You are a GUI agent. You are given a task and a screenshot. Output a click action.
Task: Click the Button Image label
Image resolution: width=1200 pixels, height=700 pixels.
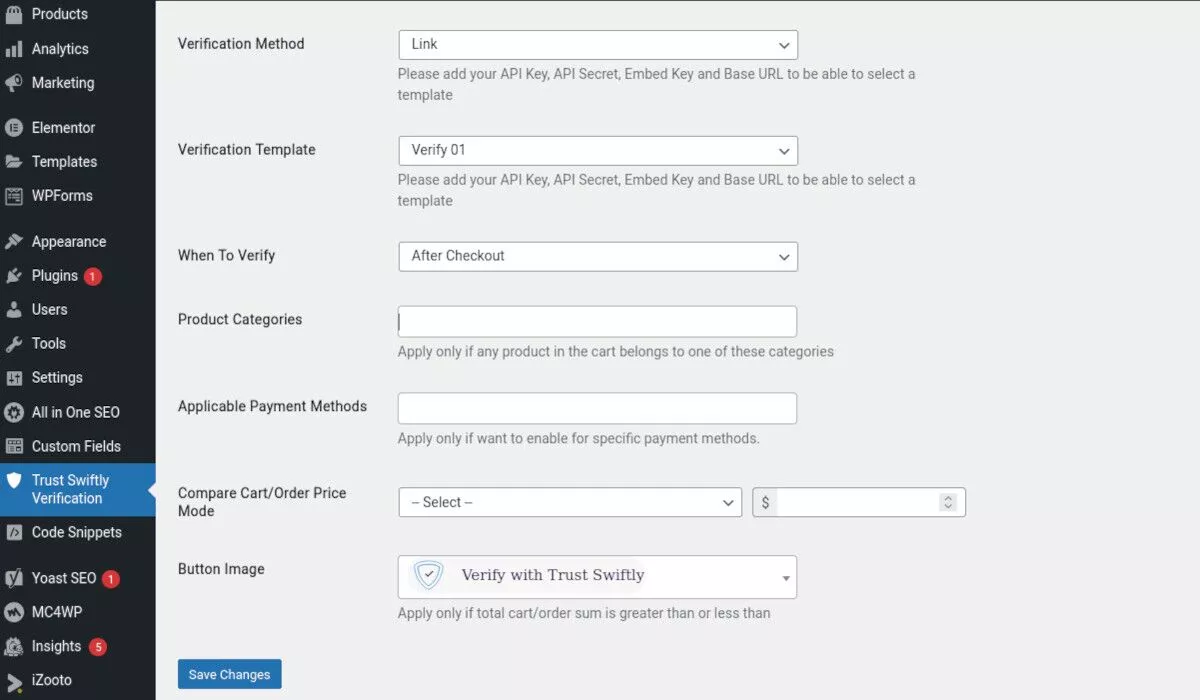(221, 569)
